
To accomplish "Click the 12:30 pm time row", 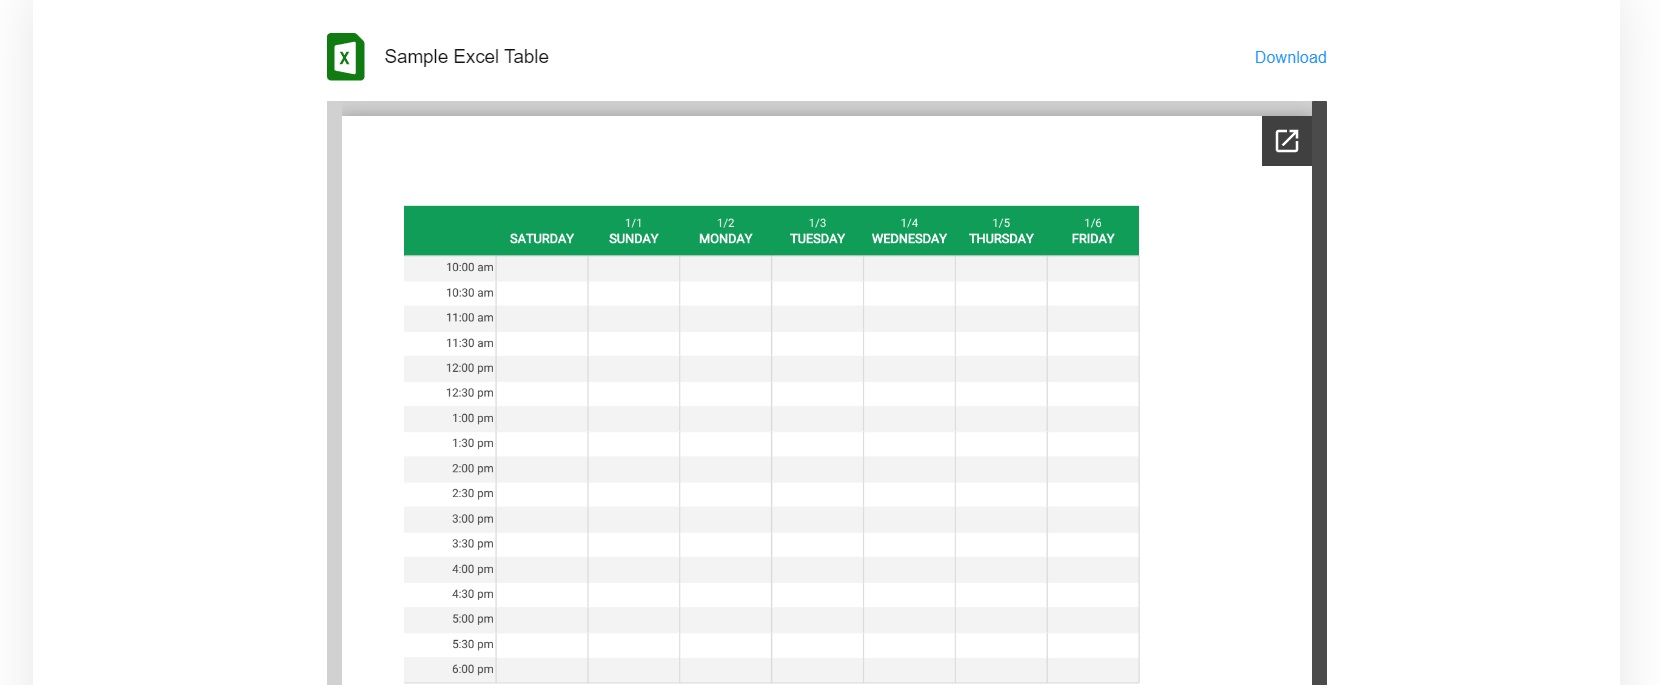I will [771, 393].
